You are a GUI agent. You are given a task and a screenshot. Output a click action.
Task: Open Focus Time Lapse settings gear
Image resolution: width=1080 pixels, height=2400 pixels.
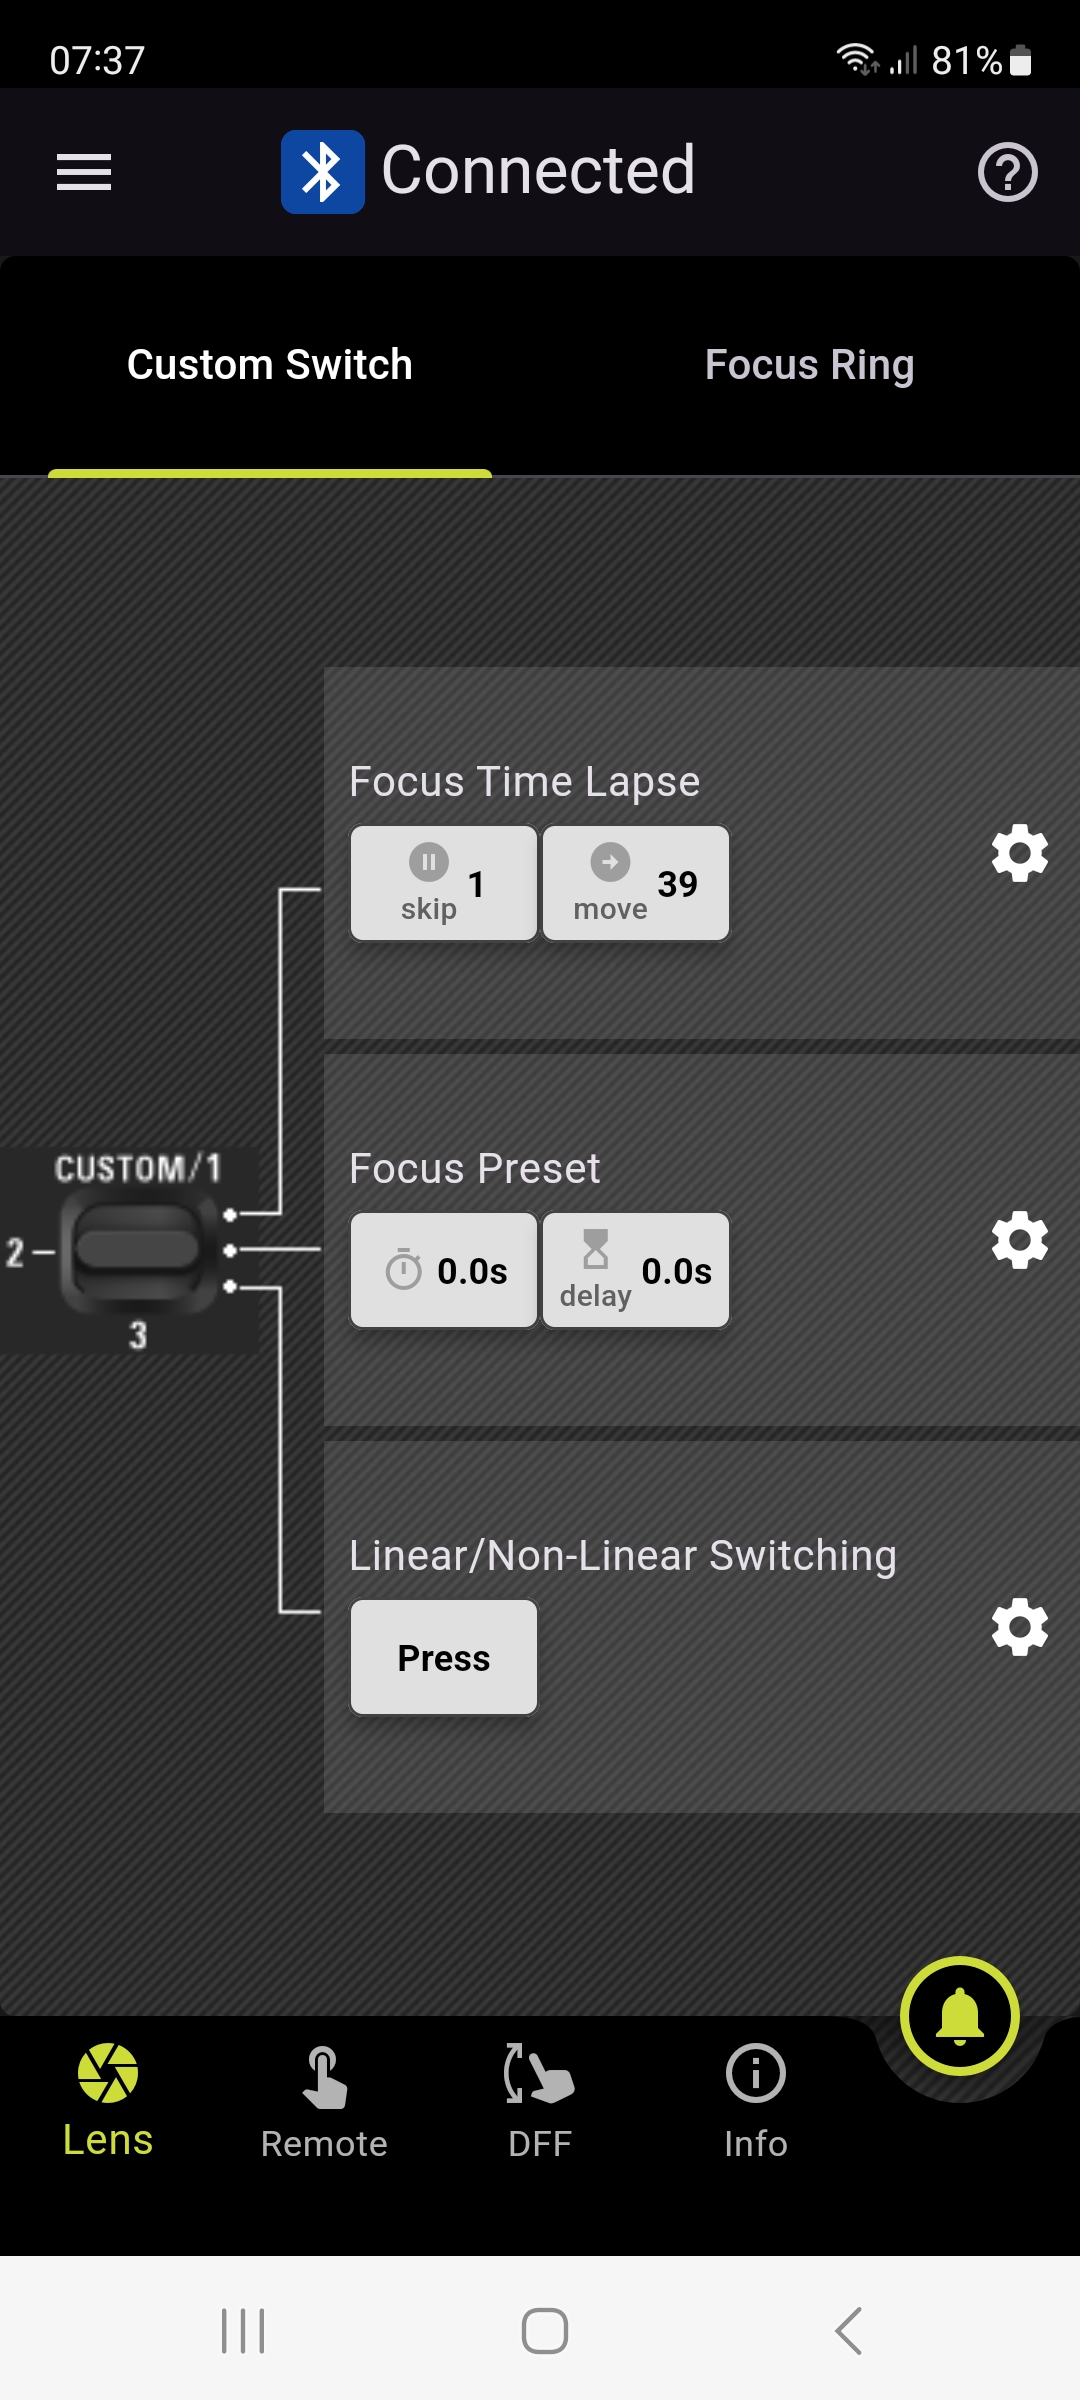tap(1019, 853)
